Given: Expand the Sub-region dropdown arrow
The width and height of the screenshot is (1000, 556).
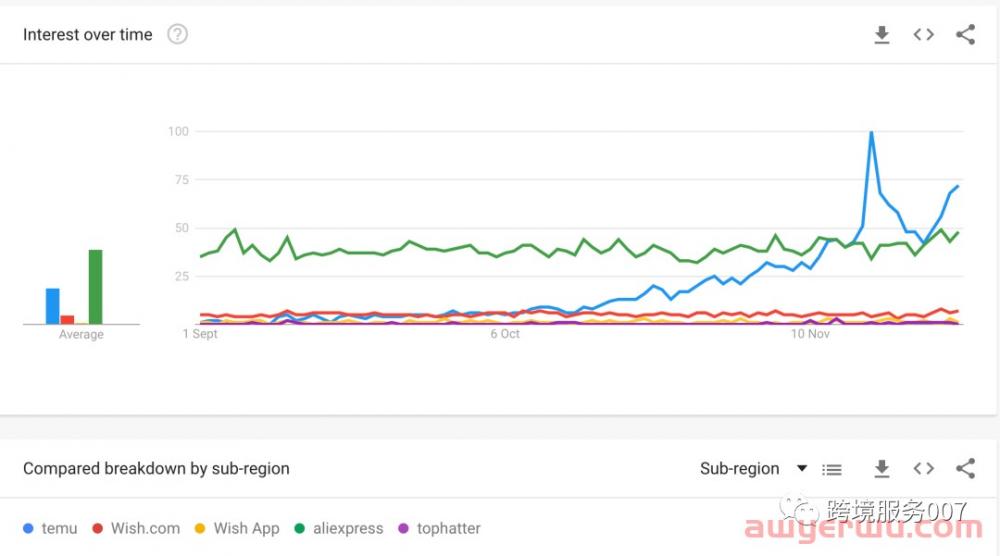Looking at the screenshot, I should (x=802, y=469).
